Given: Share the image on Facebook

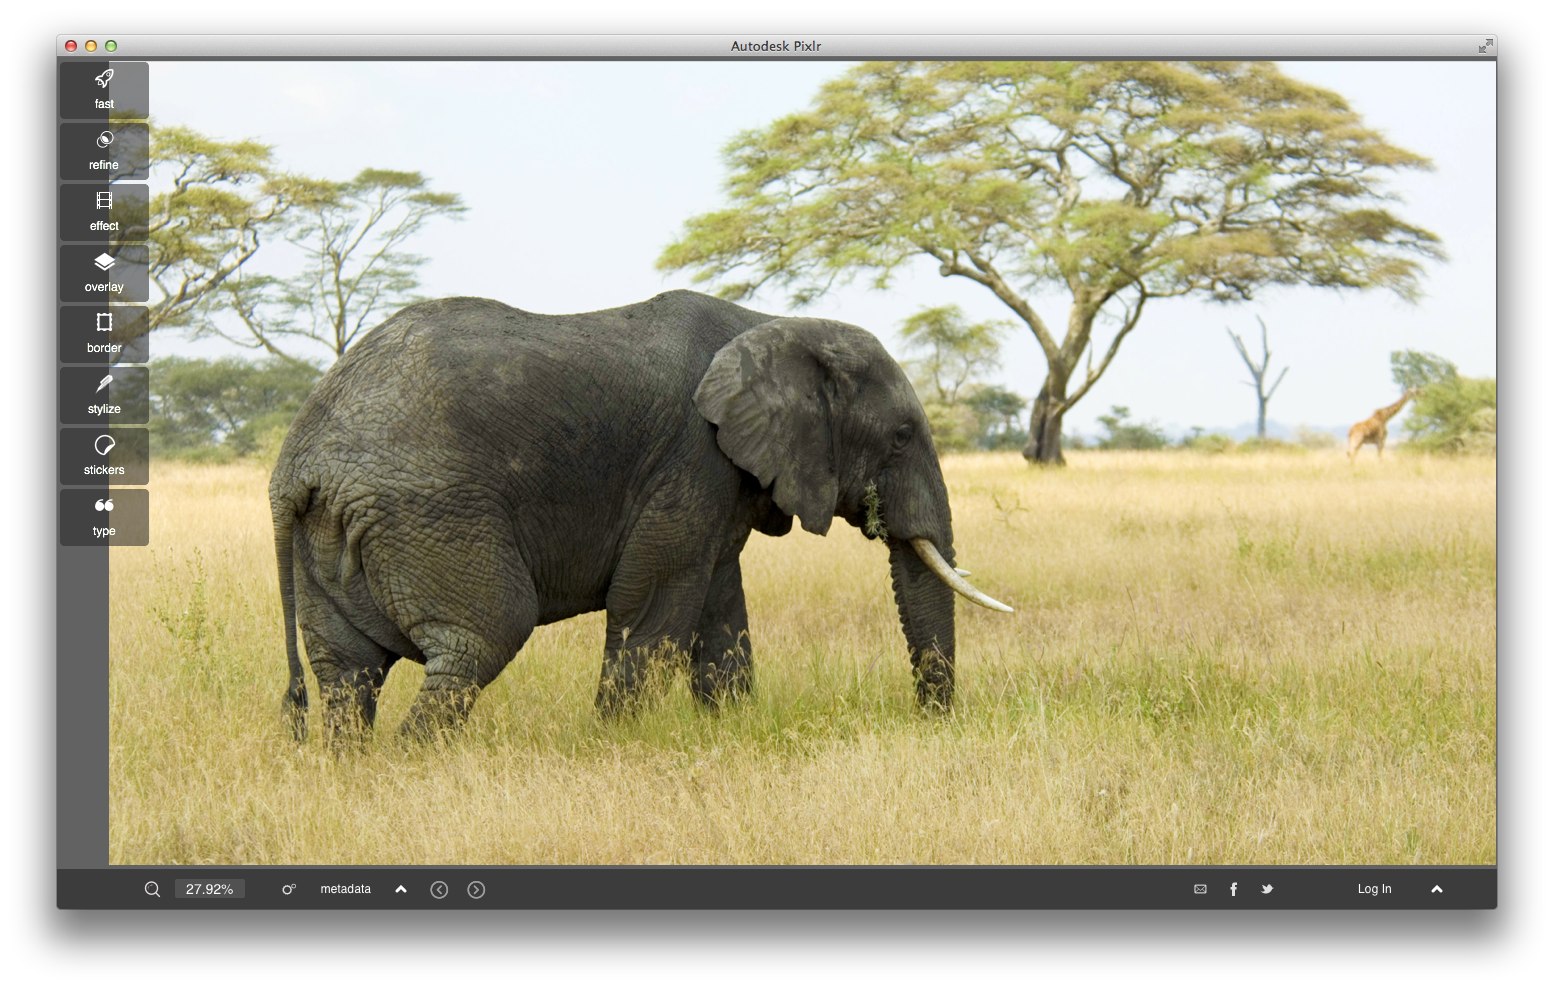Looking at the screenshot, I should 1233,889.
